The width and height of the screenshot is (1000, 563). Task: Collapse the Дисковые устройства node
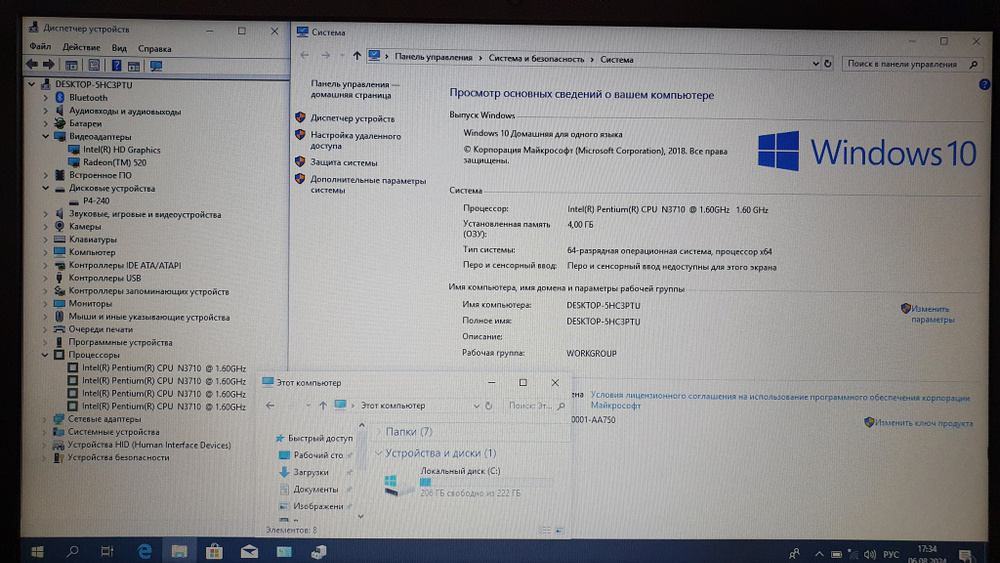[45, 188]
